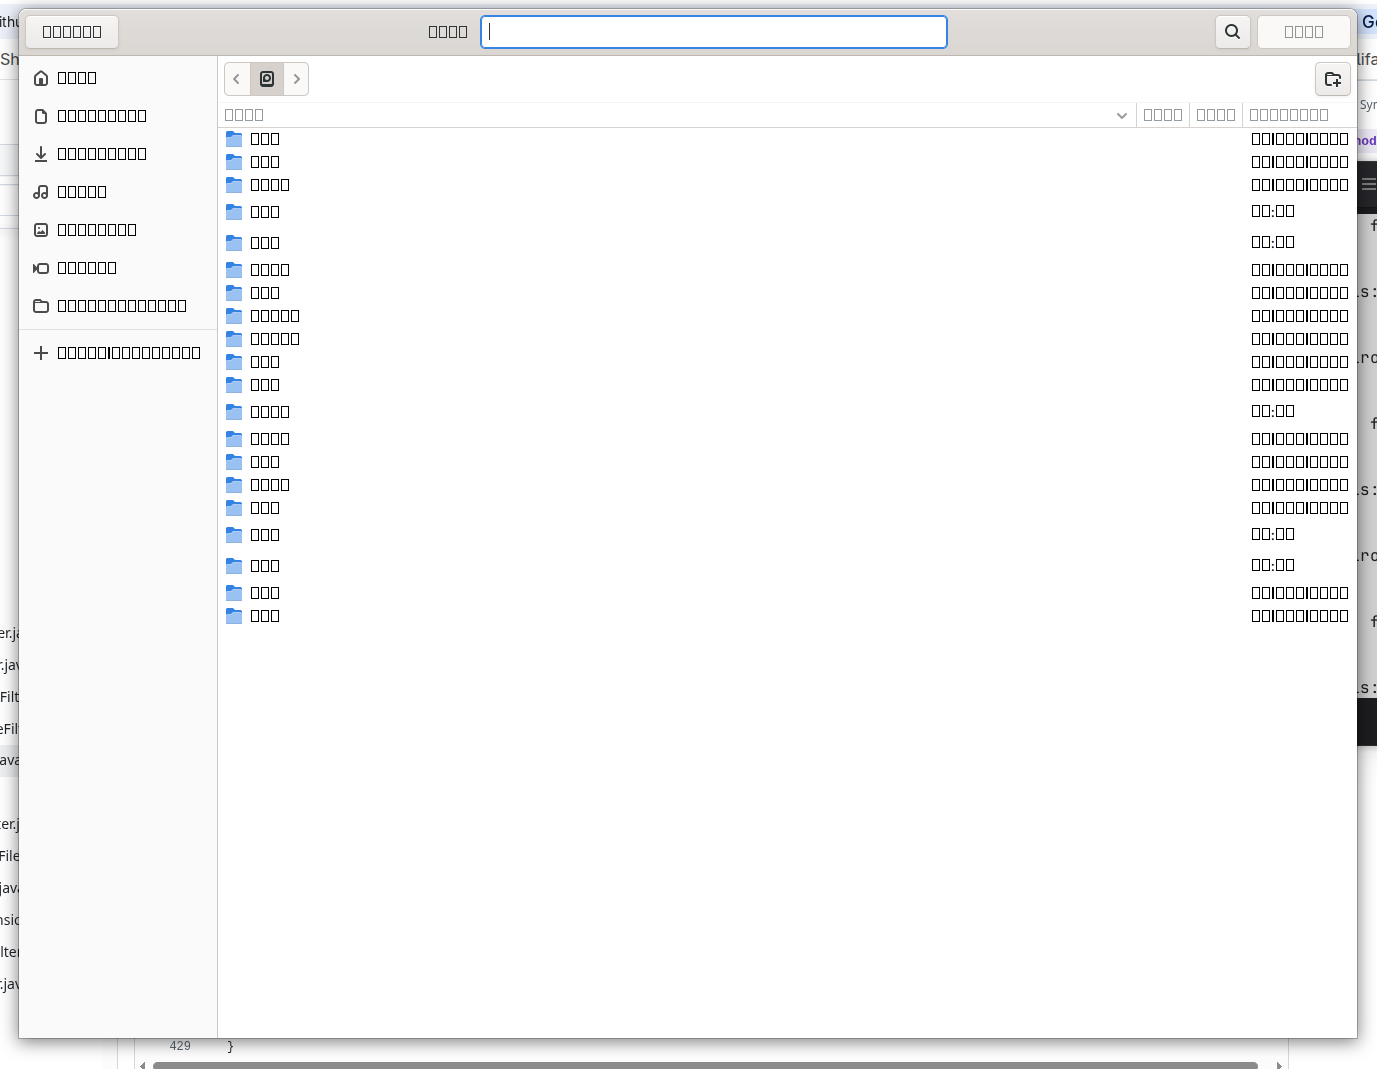The height and width of the screenshot is (1069, 1377).
Task: Click the left chevron in path bar
Action: coord(237,79)
